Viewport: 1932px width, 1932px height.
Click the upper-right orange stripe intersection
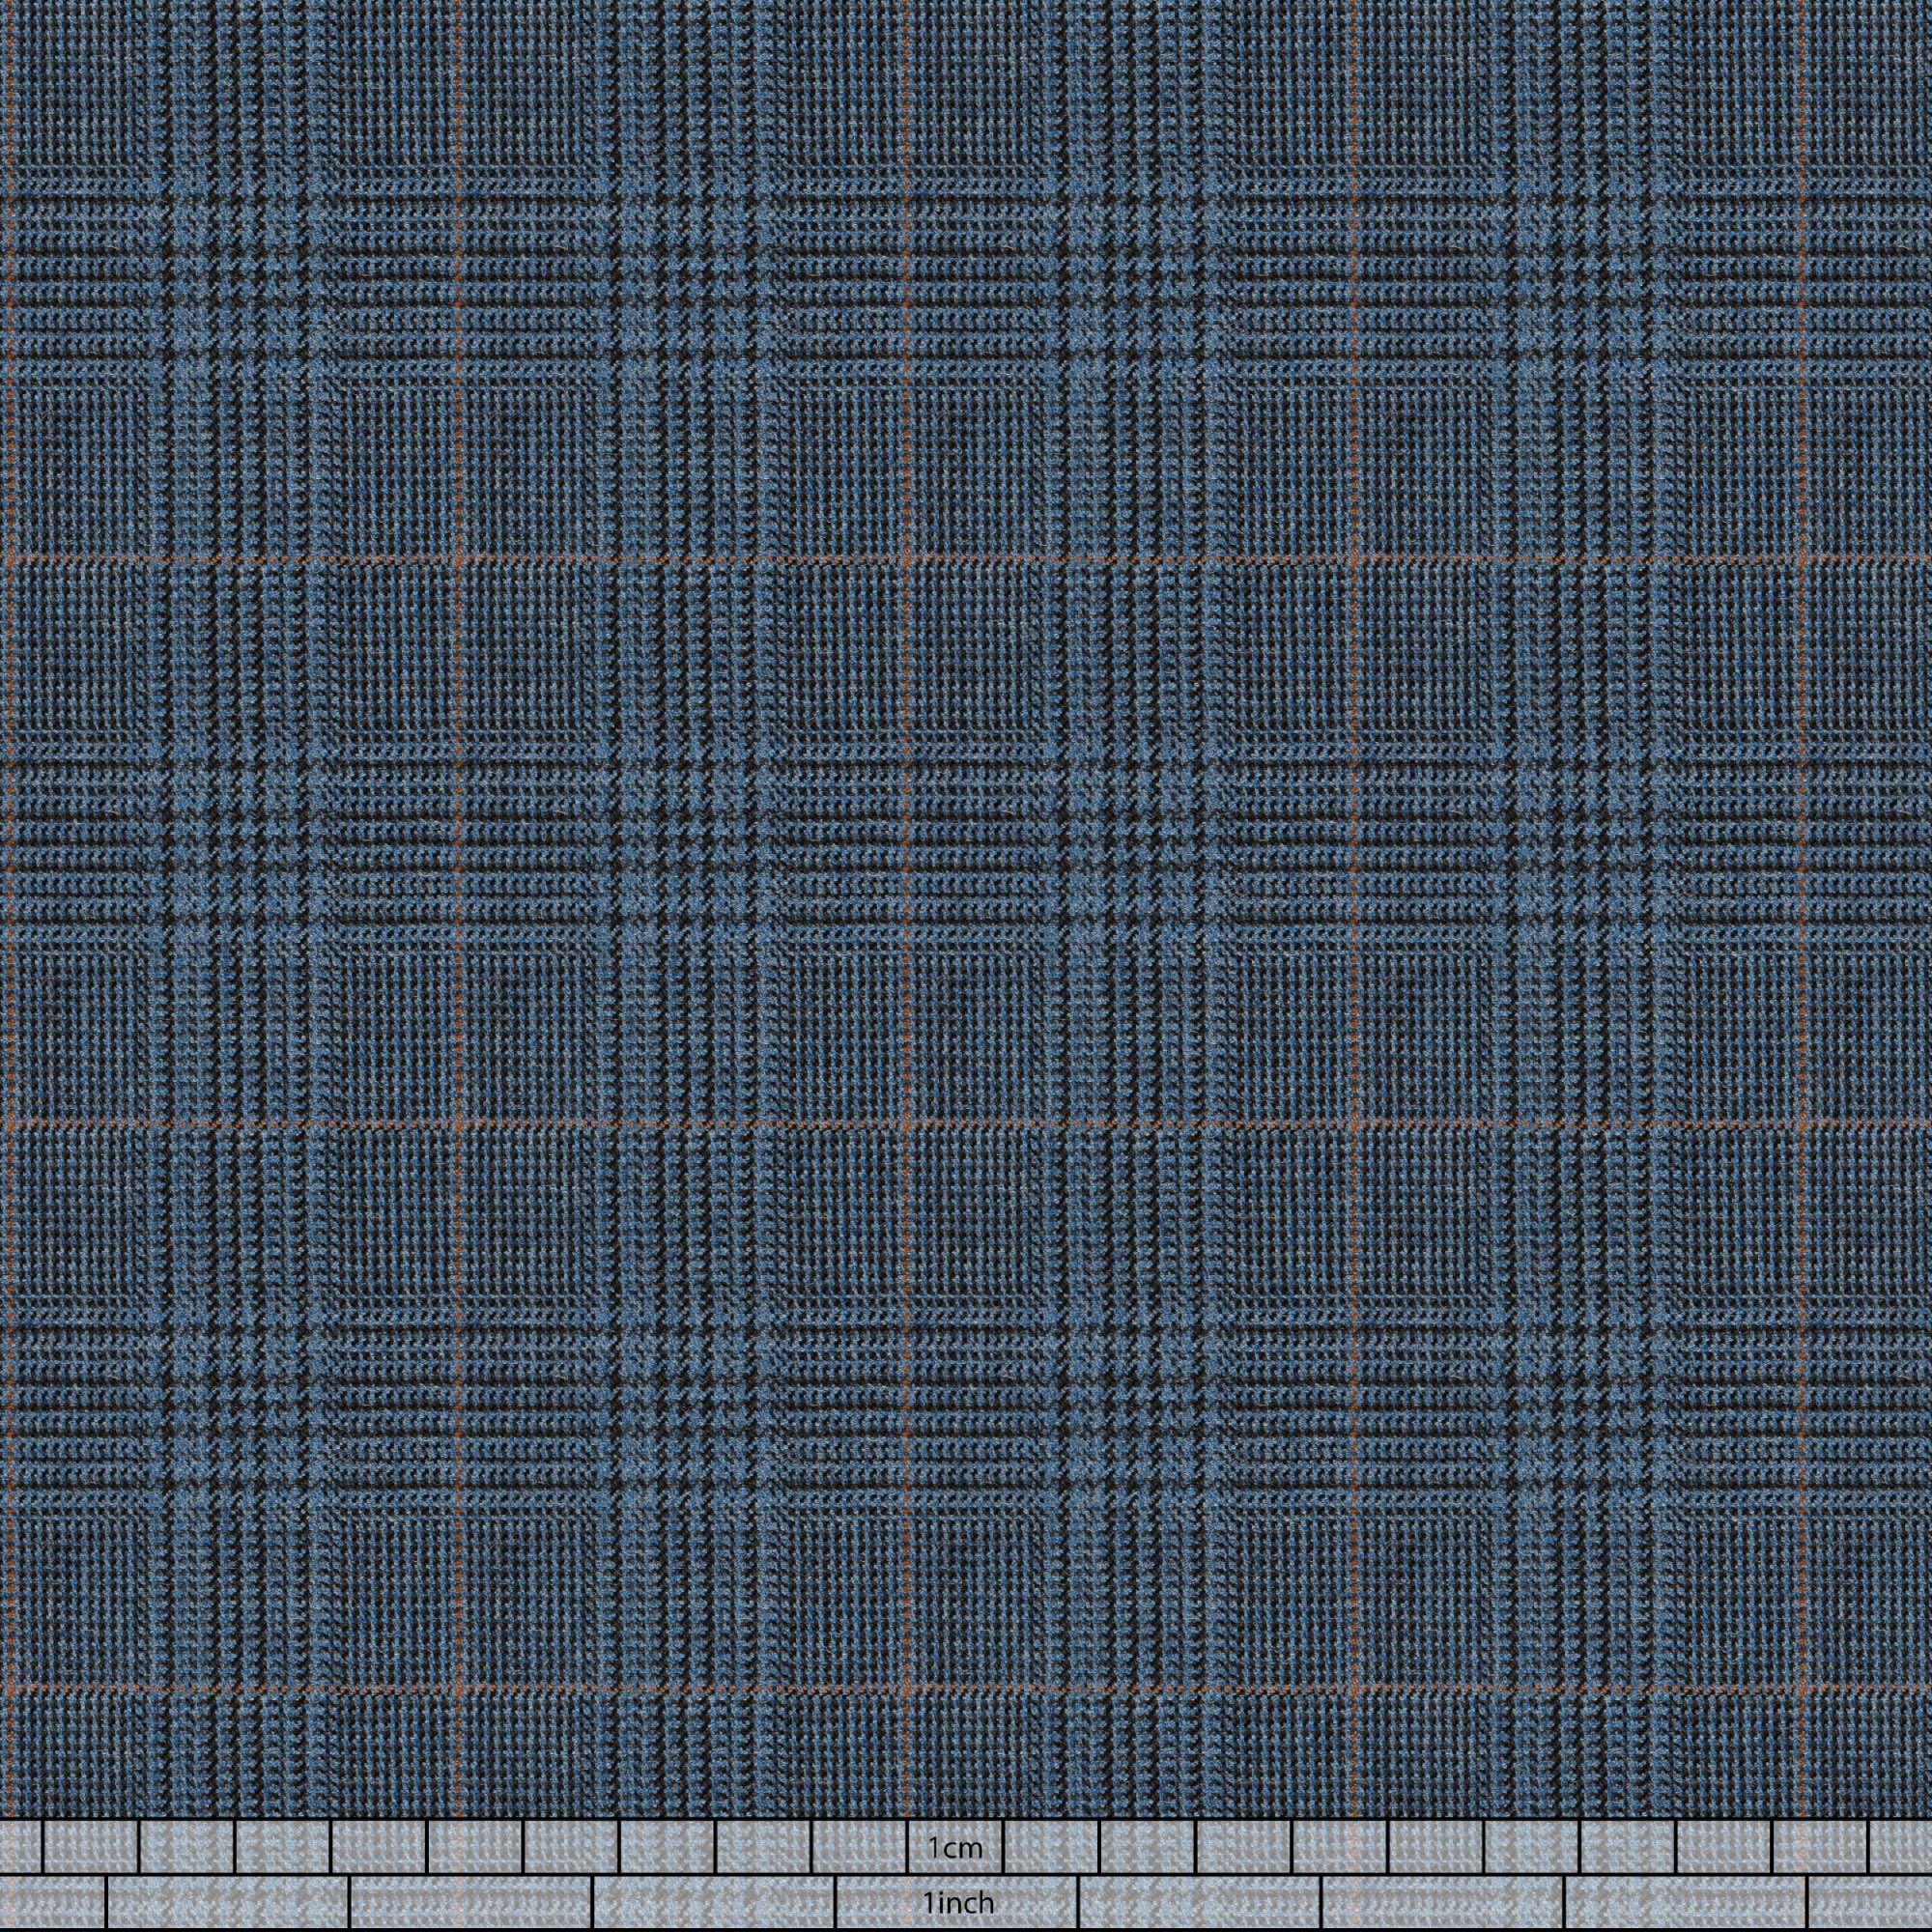tap(1801, 559)
